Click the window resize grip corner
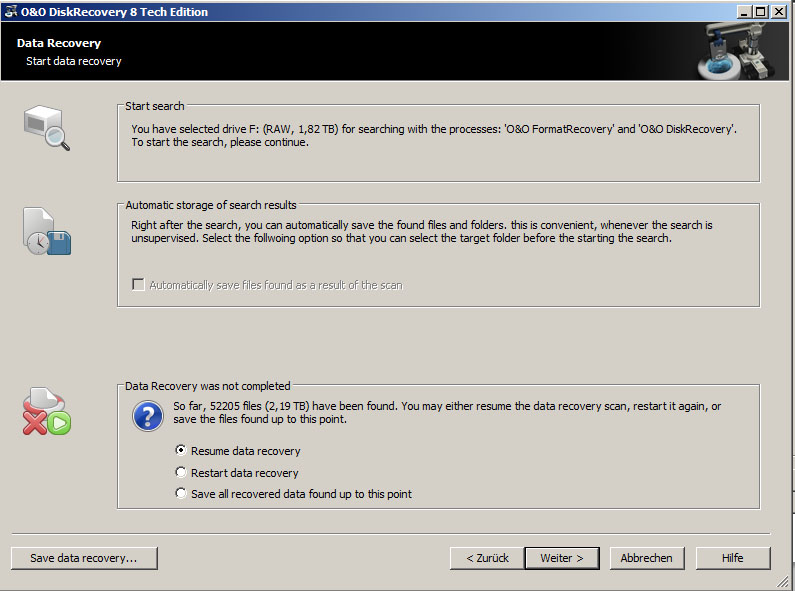795x591 pixels. point(784,581)
